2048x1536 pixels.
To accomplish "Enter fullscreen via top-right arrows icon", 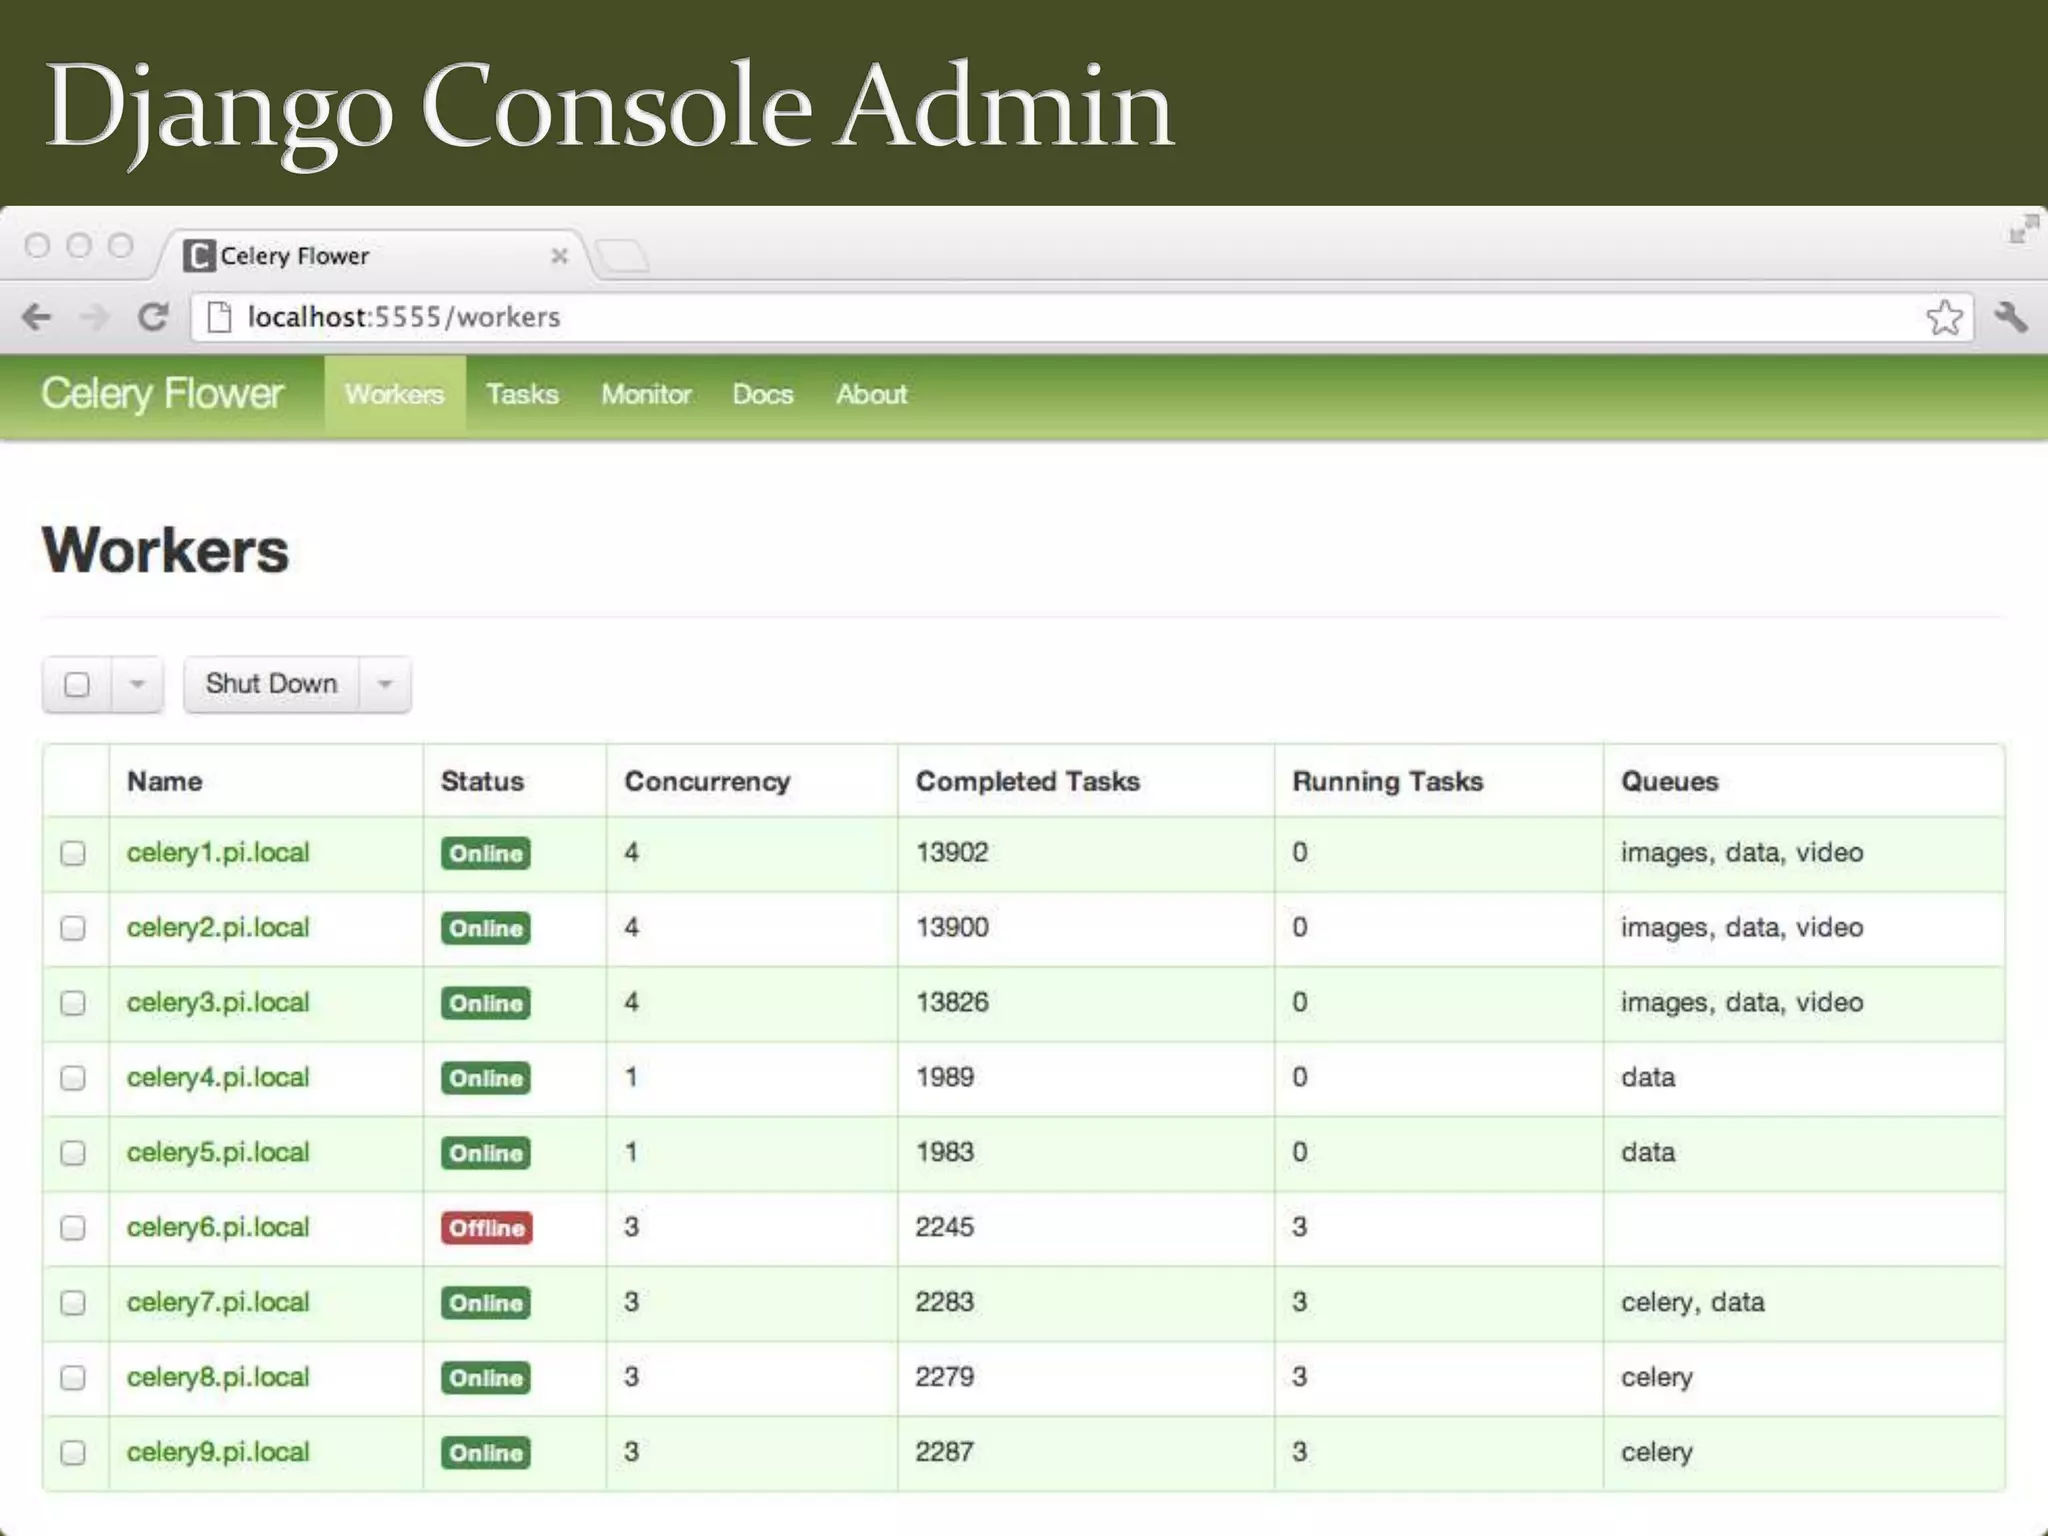I will pyautogui.click(x=2023, y=229).
